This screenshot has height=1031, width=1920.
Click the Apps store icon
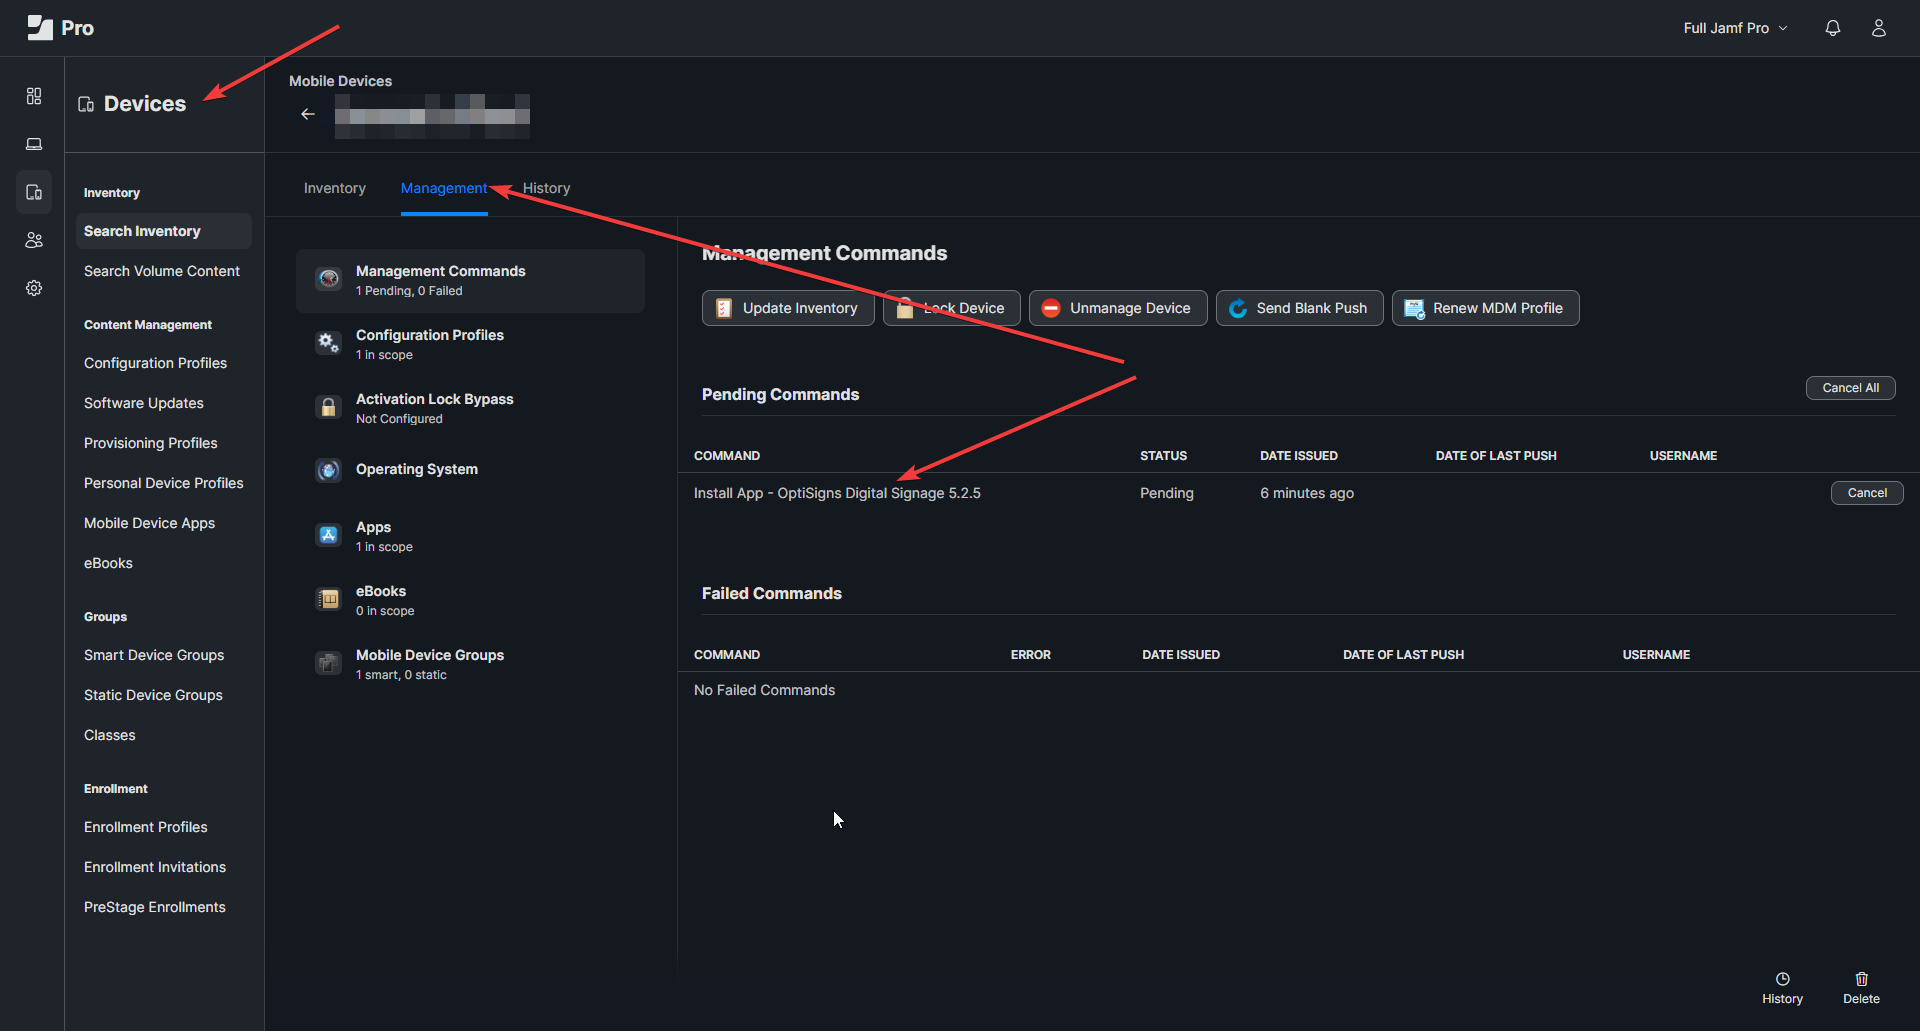[328, 535]
